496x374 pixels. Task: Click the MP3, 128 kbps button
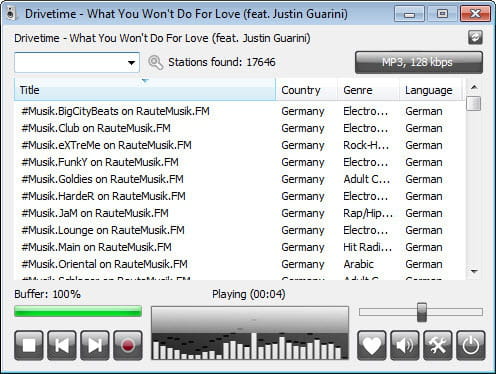(x=419, y=62)
